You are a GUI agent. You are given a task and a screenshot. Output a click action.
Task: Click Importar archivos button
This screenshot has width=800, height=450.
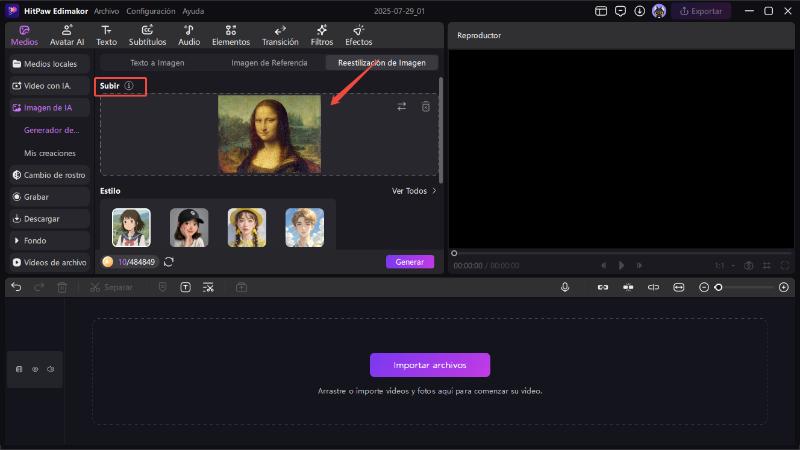pos(430,365)
